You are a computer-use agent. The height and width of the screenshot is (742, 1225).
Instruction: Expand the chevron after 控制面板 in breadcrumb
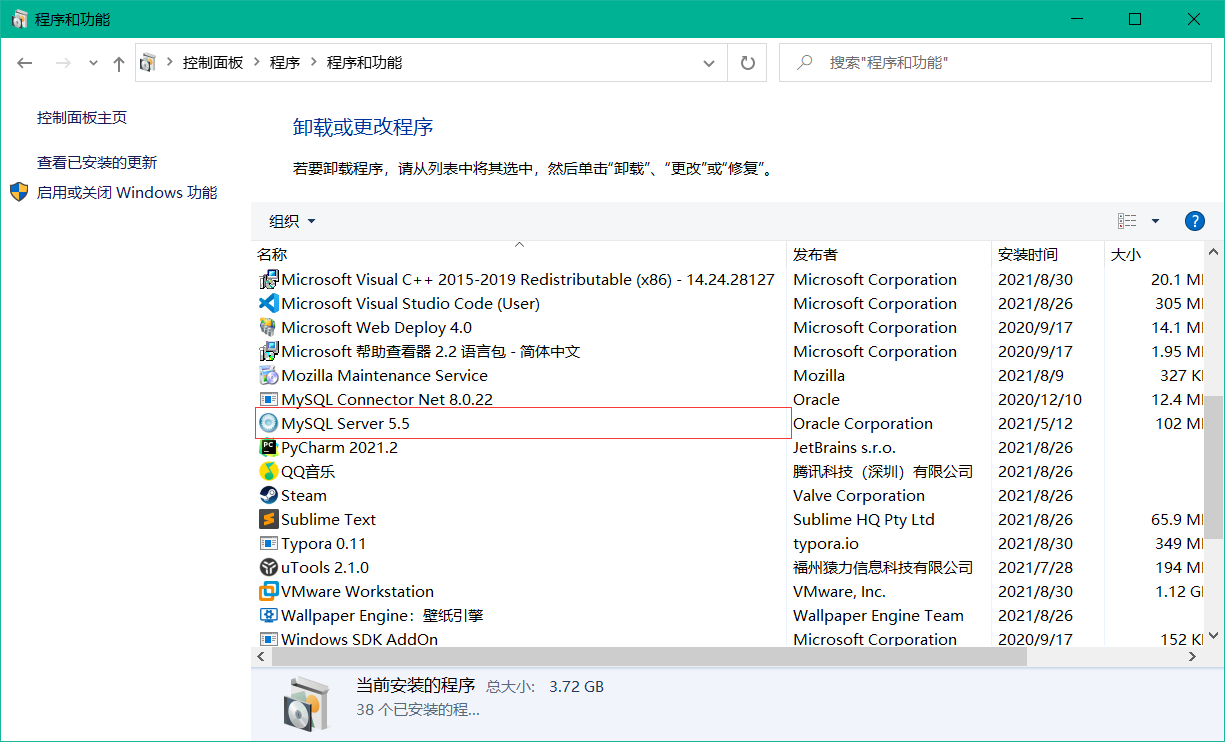point(257,63)
